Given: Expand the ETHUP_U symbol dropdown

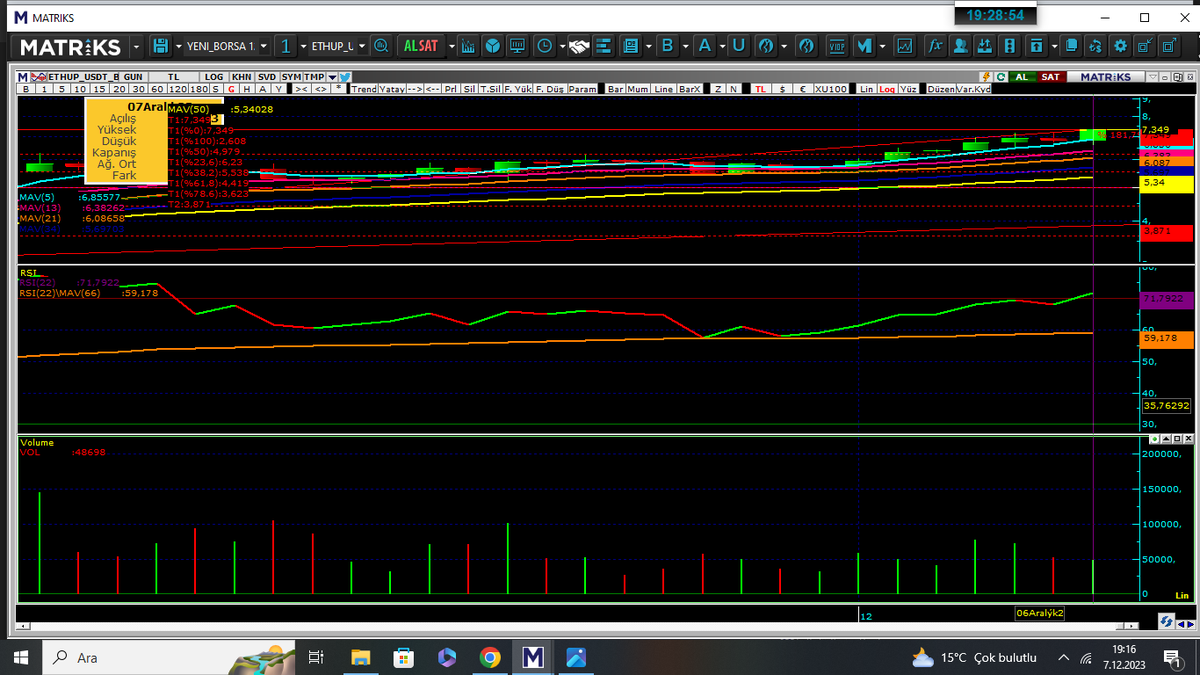Looking at the screenshot, I should click(362, 46).
